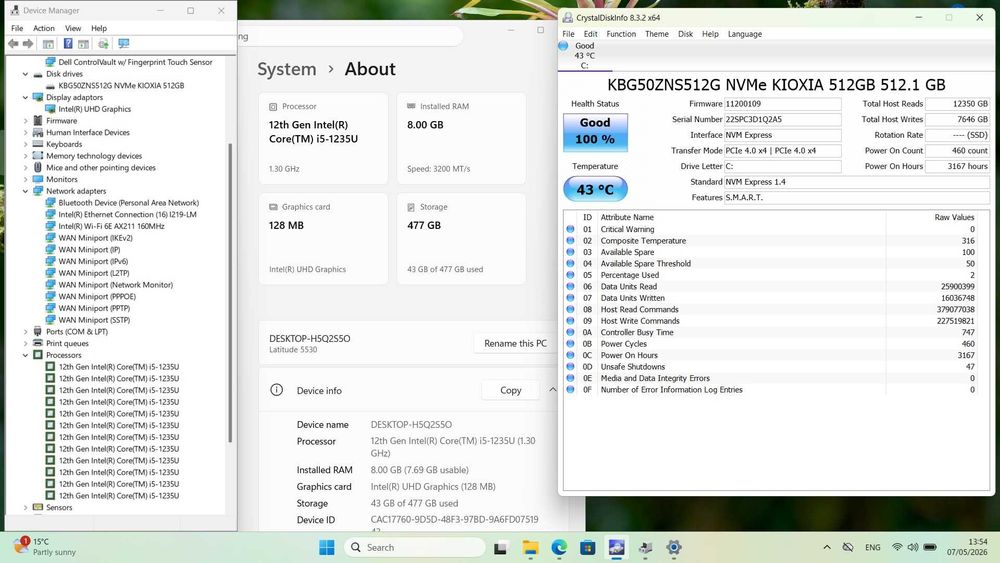Viewport: 1000px width, 563px height.
Task: Collapse the Processors node
Action: (x=25, y=355)
